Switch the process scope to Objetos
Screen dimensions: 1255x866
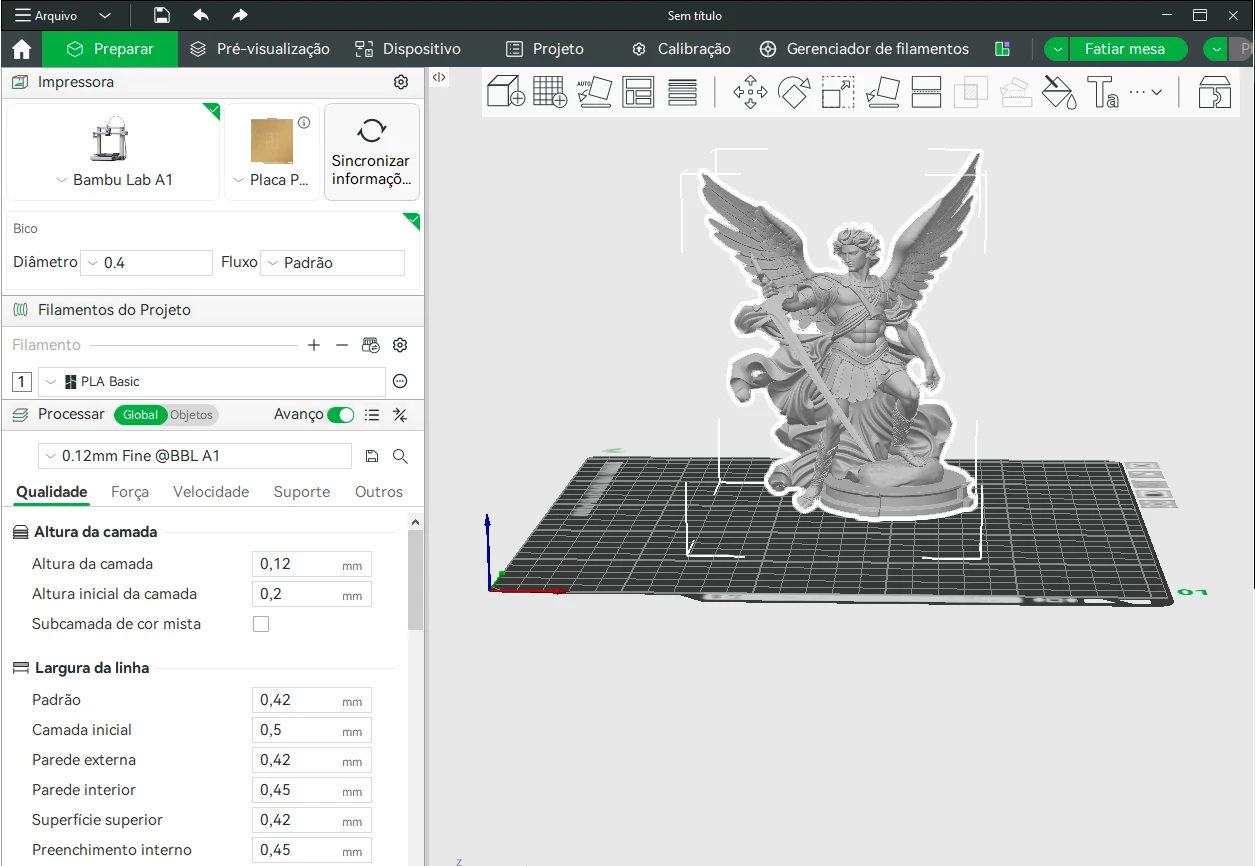pos(191,415)
